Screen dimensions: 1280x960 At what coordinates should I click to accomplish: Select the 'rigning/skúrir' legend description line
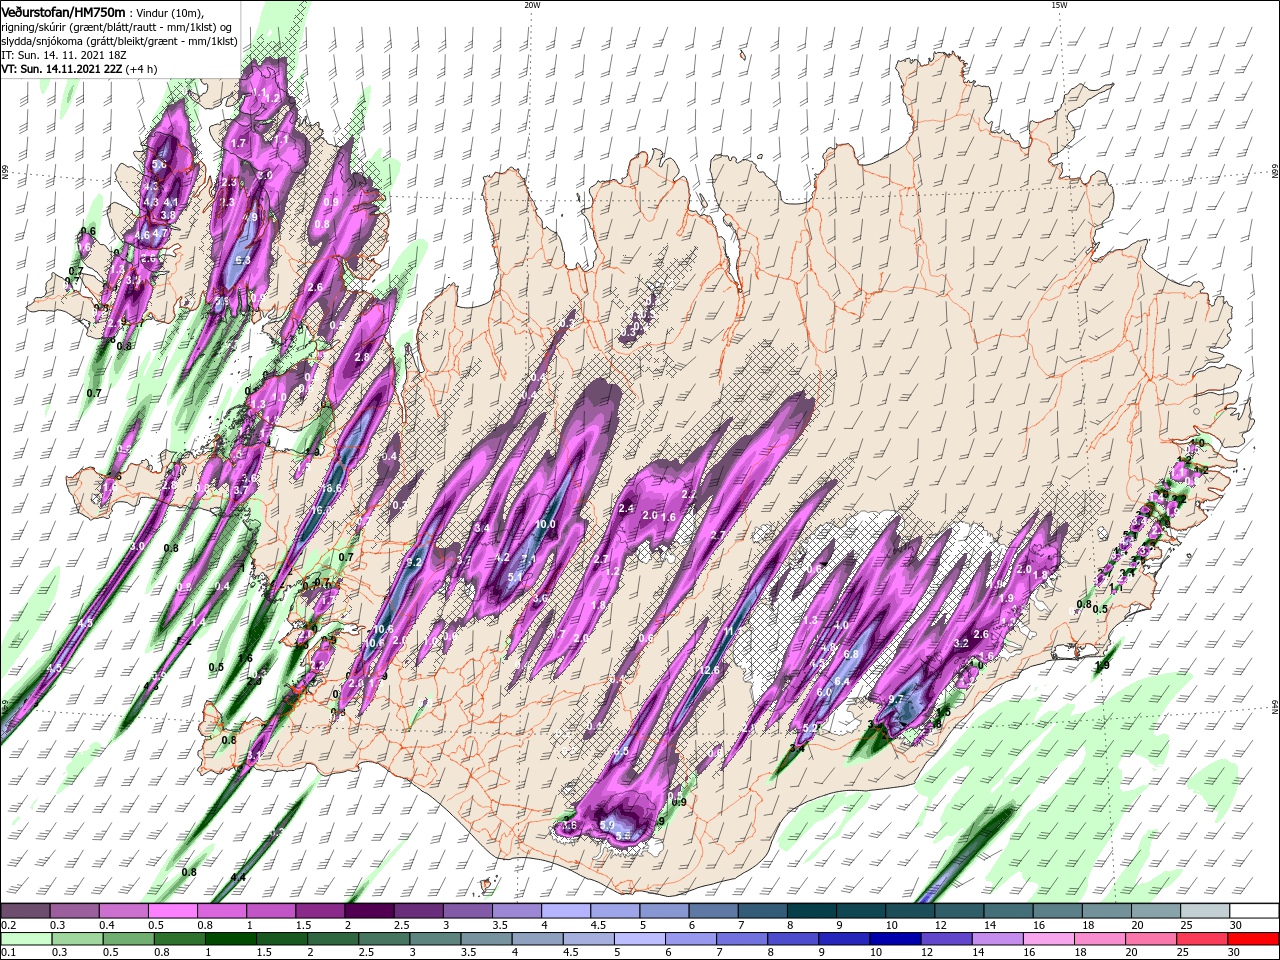pos(117,27)
